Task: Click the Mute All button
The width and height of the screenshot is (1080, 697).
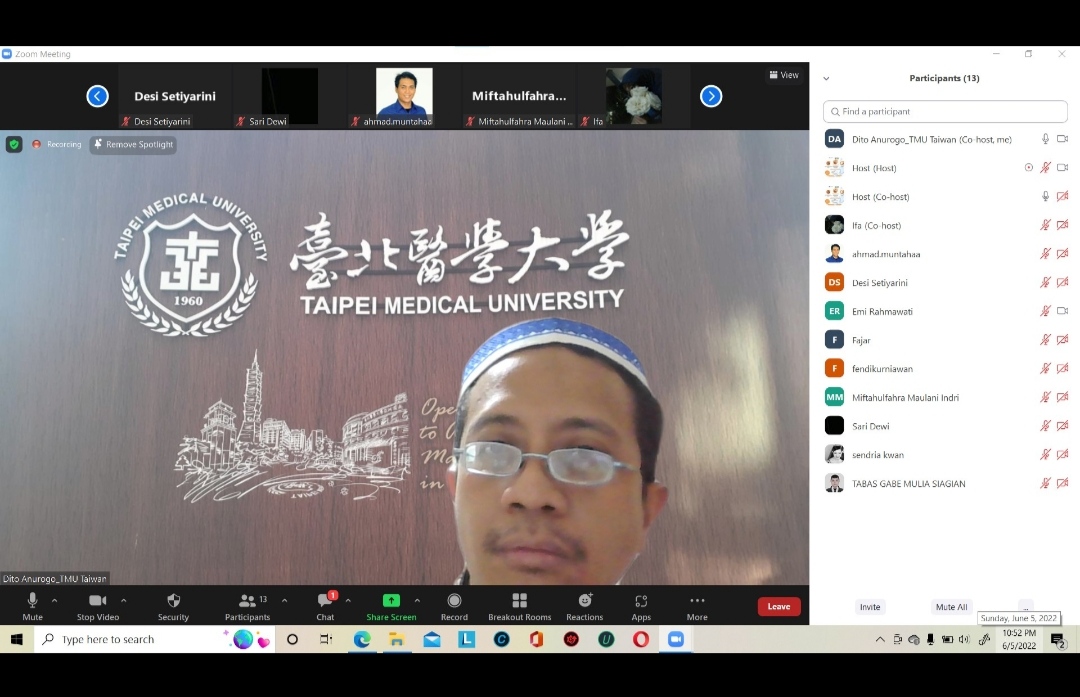Action: pos(951,607)
